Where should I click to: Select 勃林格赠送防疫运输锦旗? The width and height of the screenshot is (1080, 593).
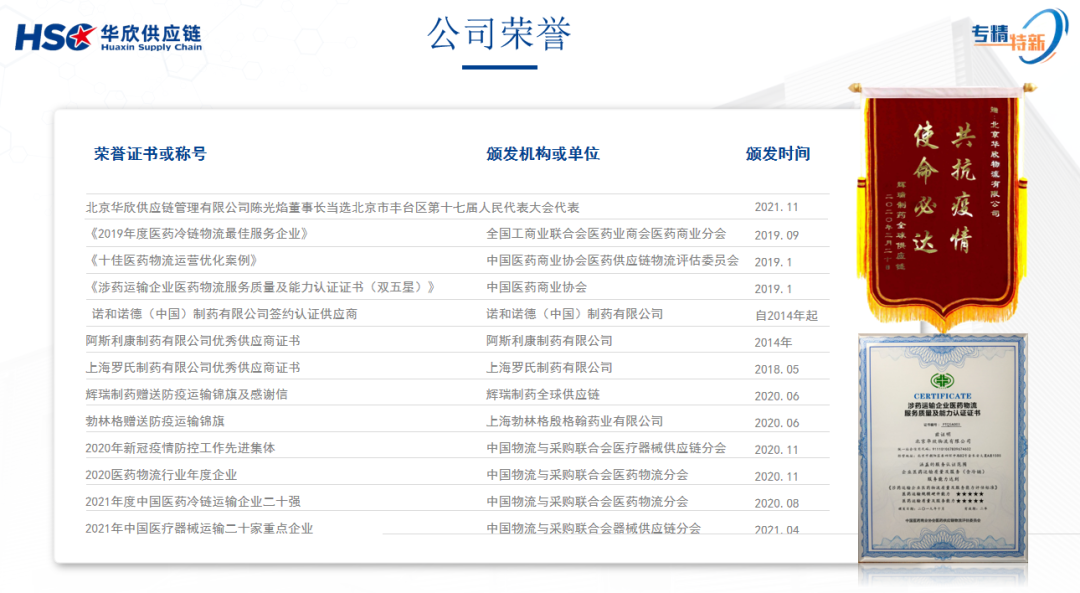155,422
